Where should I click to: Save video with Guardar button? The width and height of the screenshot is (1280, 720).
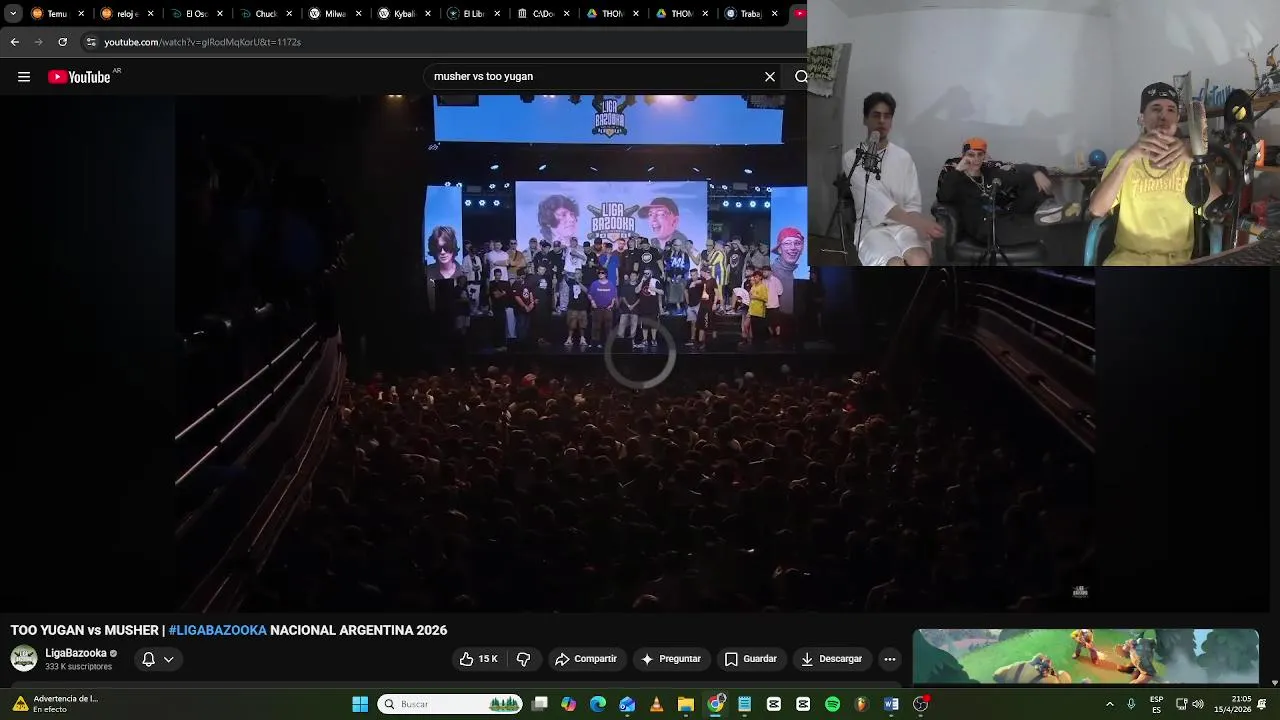pos(751,659)
